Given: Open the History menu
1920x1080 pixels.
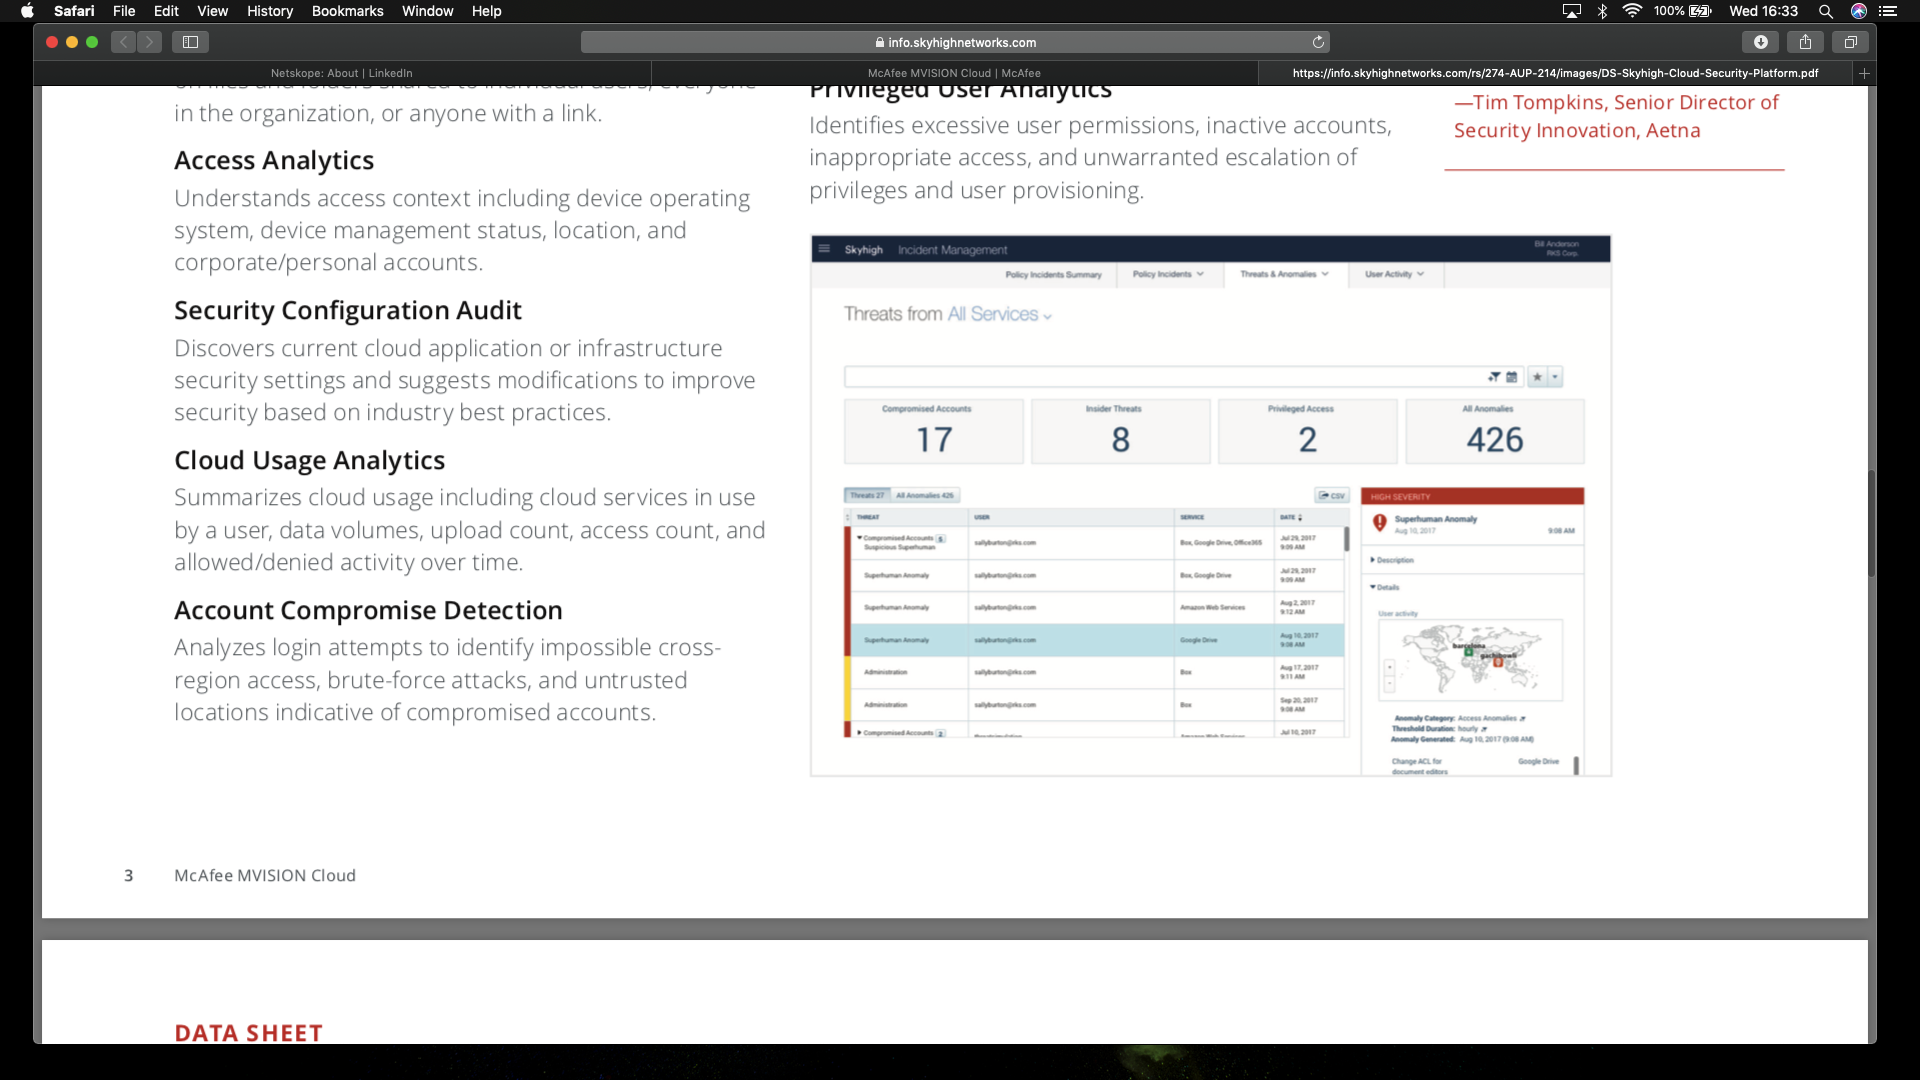Looking at the screenshot, I should tap(270, 11).
